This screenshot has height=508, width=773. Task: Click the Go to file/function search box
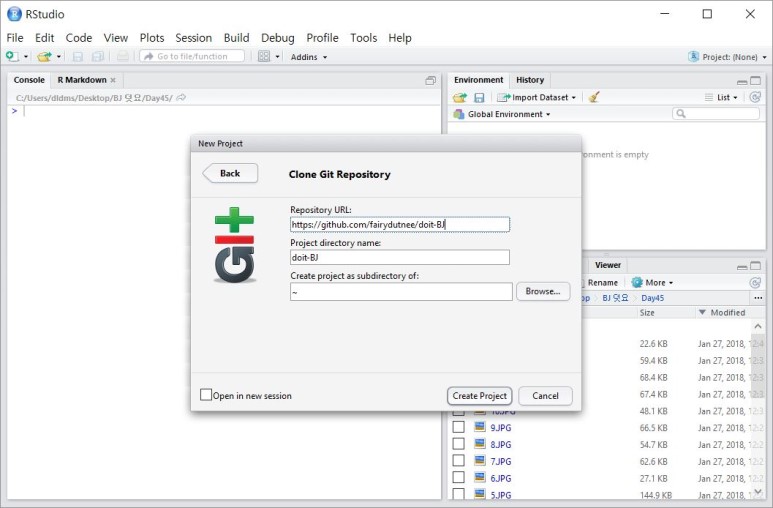192,56
